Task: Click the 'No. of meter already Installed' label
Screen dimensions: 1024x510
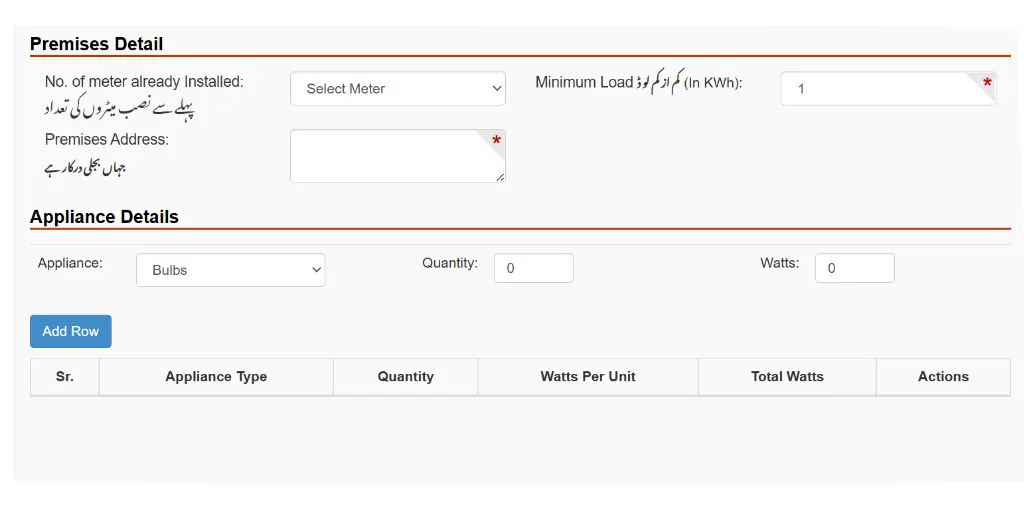Action: (144, 82)
